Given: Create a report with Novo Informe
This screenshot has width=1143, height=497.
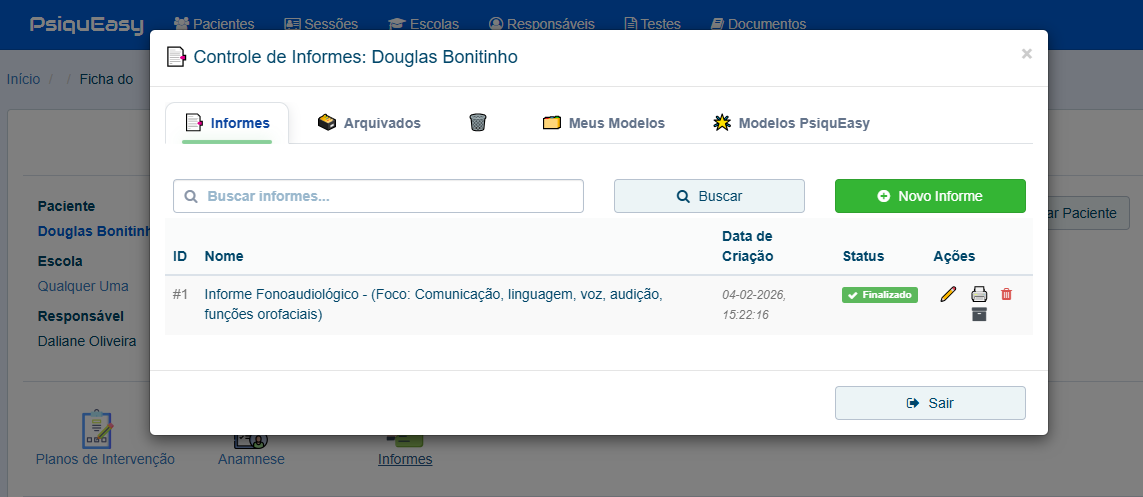Looking at the screenshot, I should (x=930, y=196).
